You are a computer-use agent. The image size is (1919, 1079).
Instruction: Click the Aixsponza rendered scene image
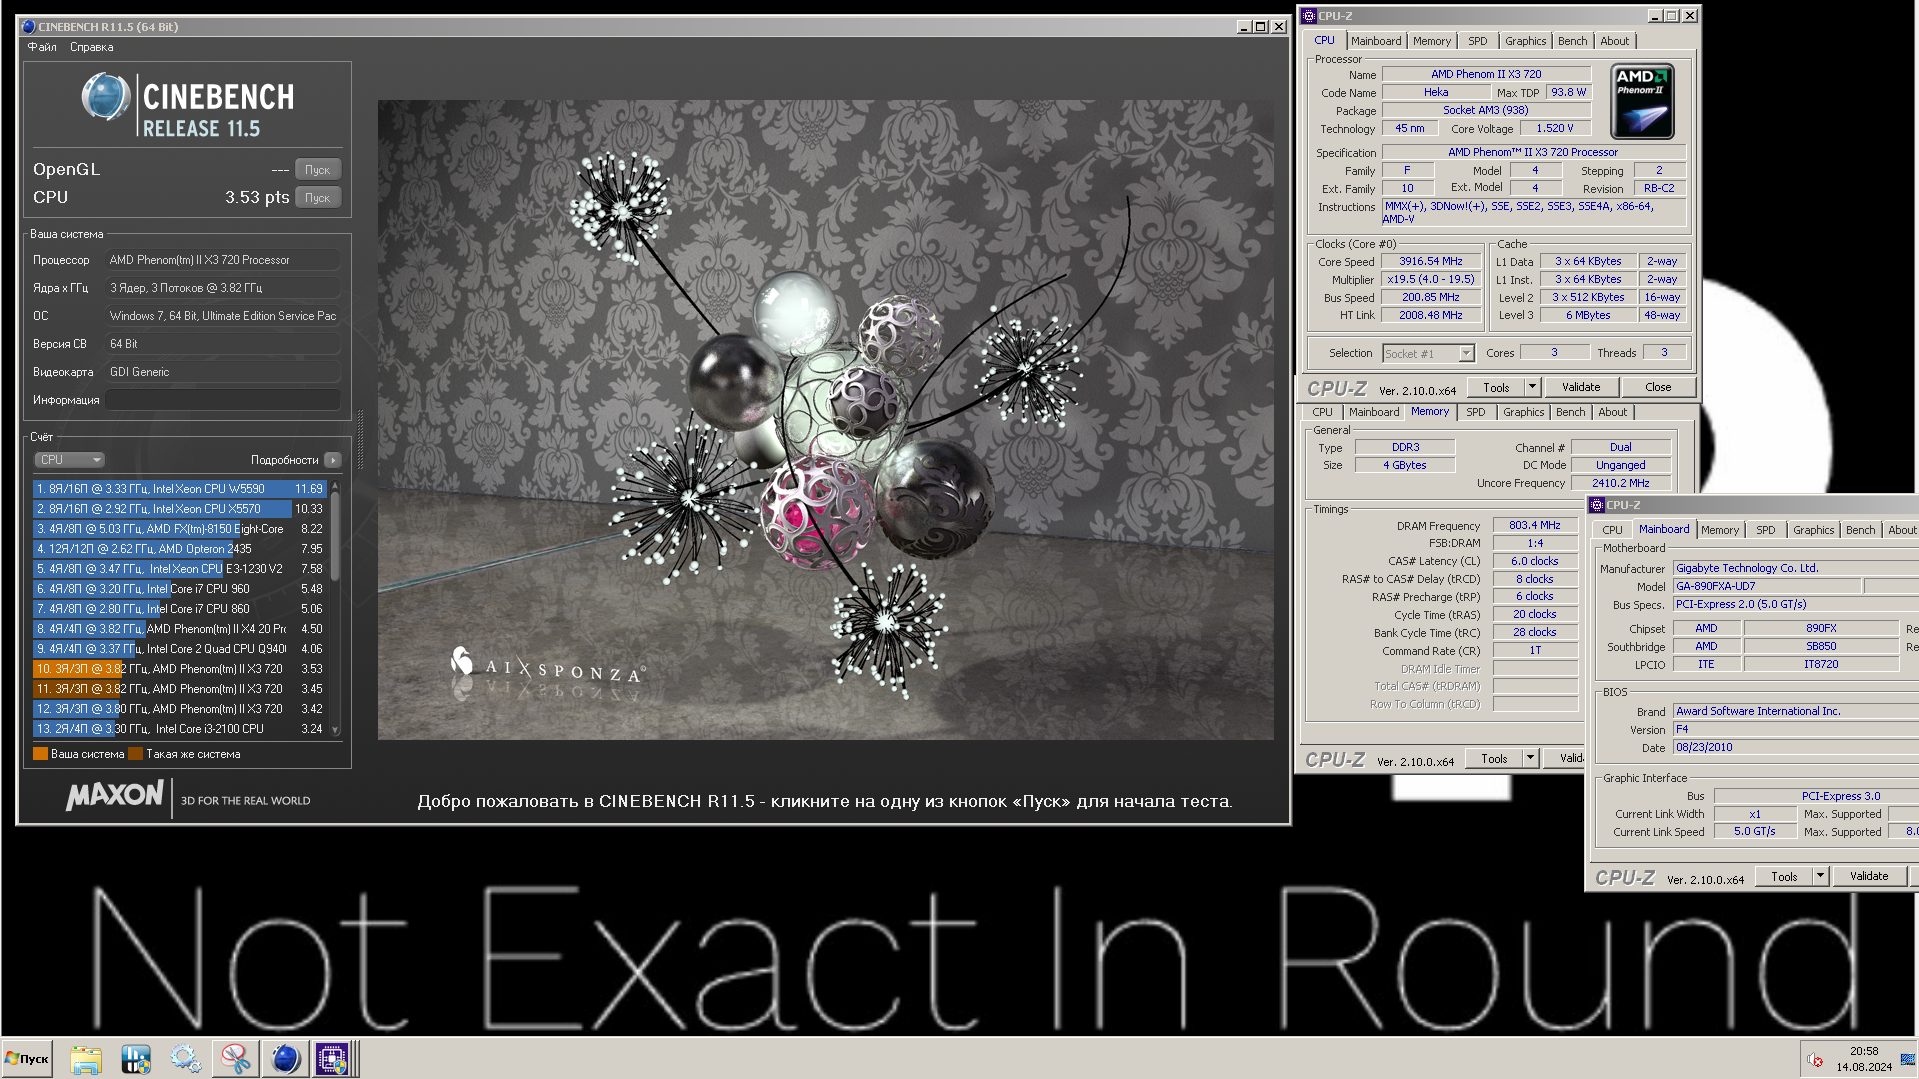825,420
